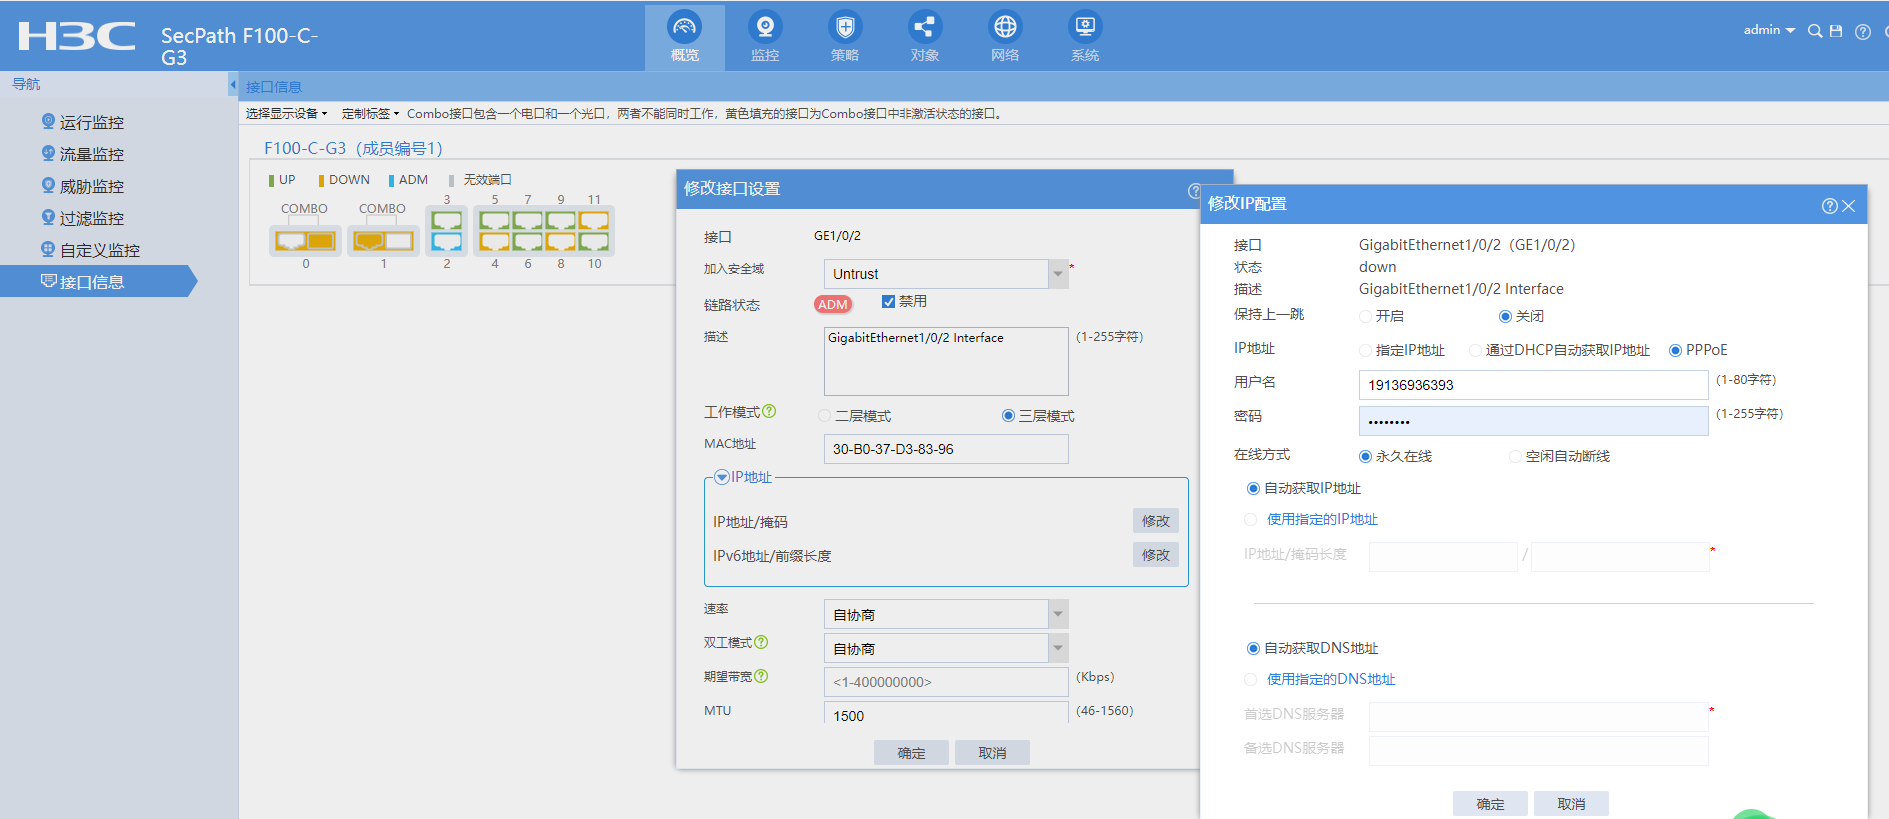Choose 空闲自动断线 online mode
1889x819 pixels.
pos(1515,456)
